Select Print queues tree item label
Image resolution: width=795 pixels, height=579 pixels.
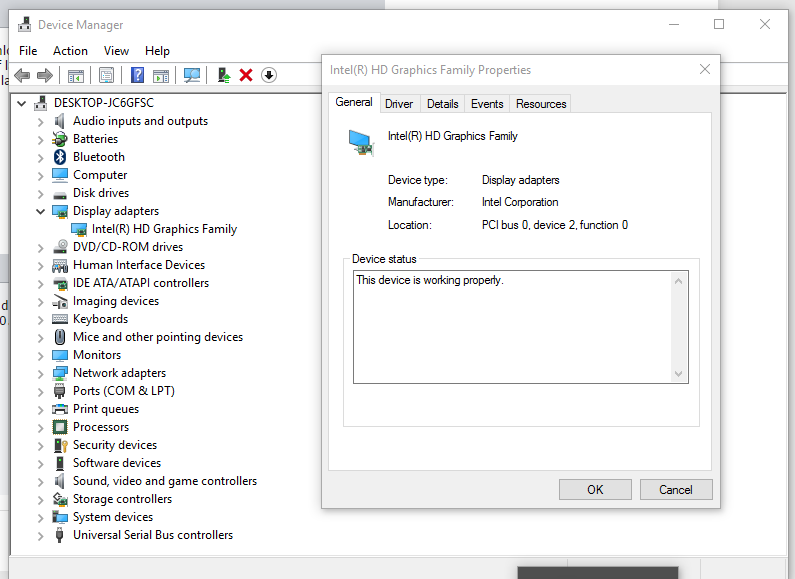coord(106,409)
